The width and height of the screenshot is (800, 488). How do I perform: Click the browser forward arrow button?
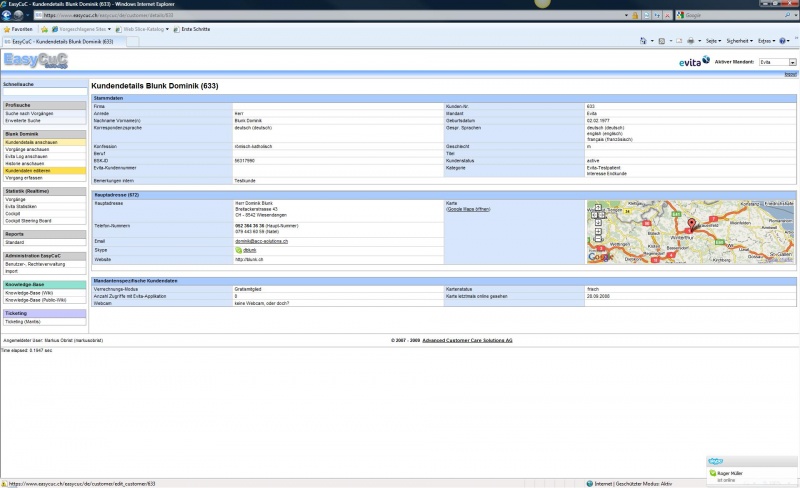[x=18, y=15]
